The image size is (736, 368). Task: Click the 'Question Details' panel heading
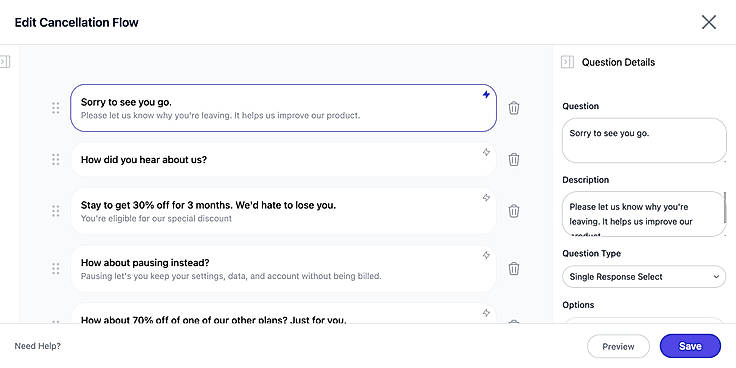618,62
